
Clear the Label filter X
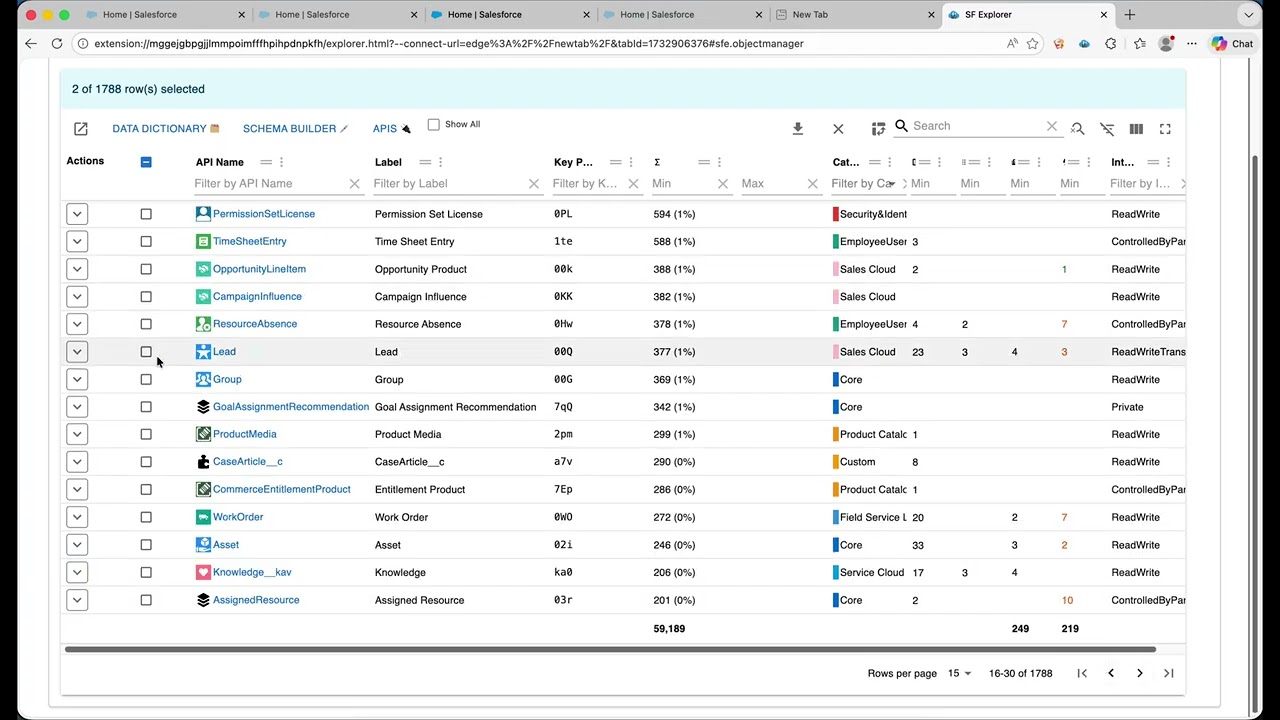pyautogui.click(x=533, y=184)
